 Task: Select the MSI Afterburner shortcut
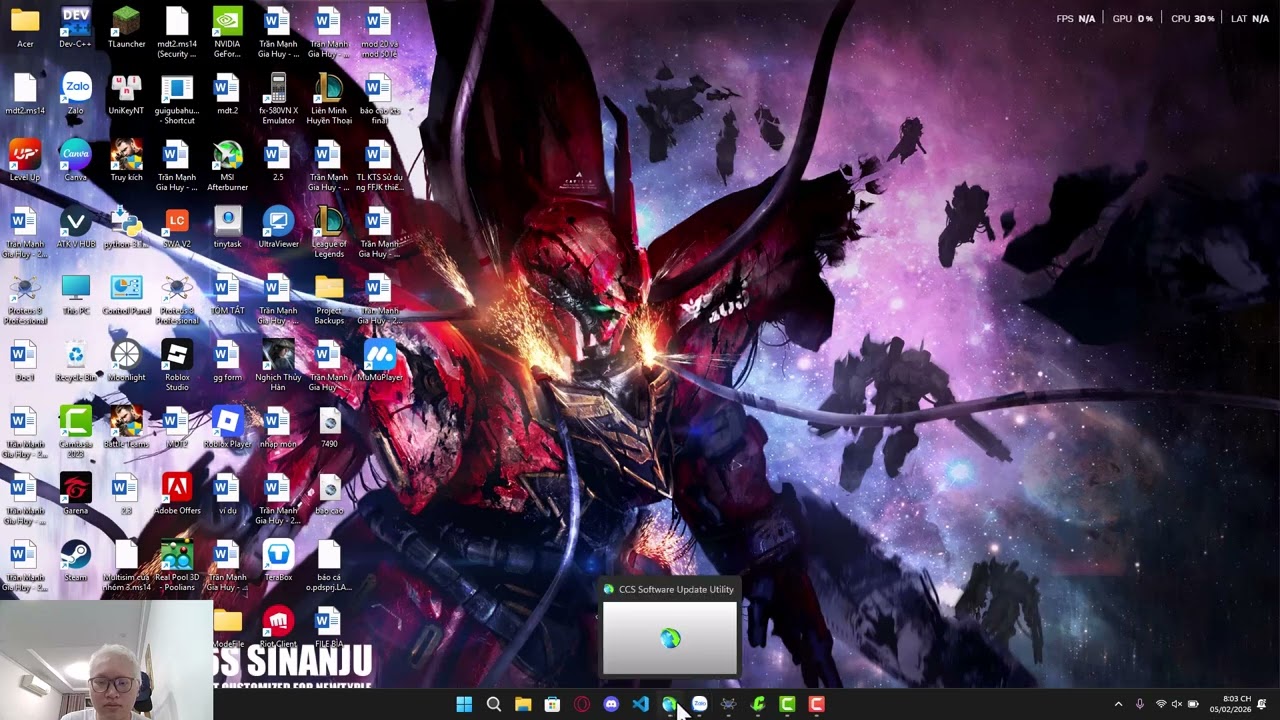click(x=227, y=166)
